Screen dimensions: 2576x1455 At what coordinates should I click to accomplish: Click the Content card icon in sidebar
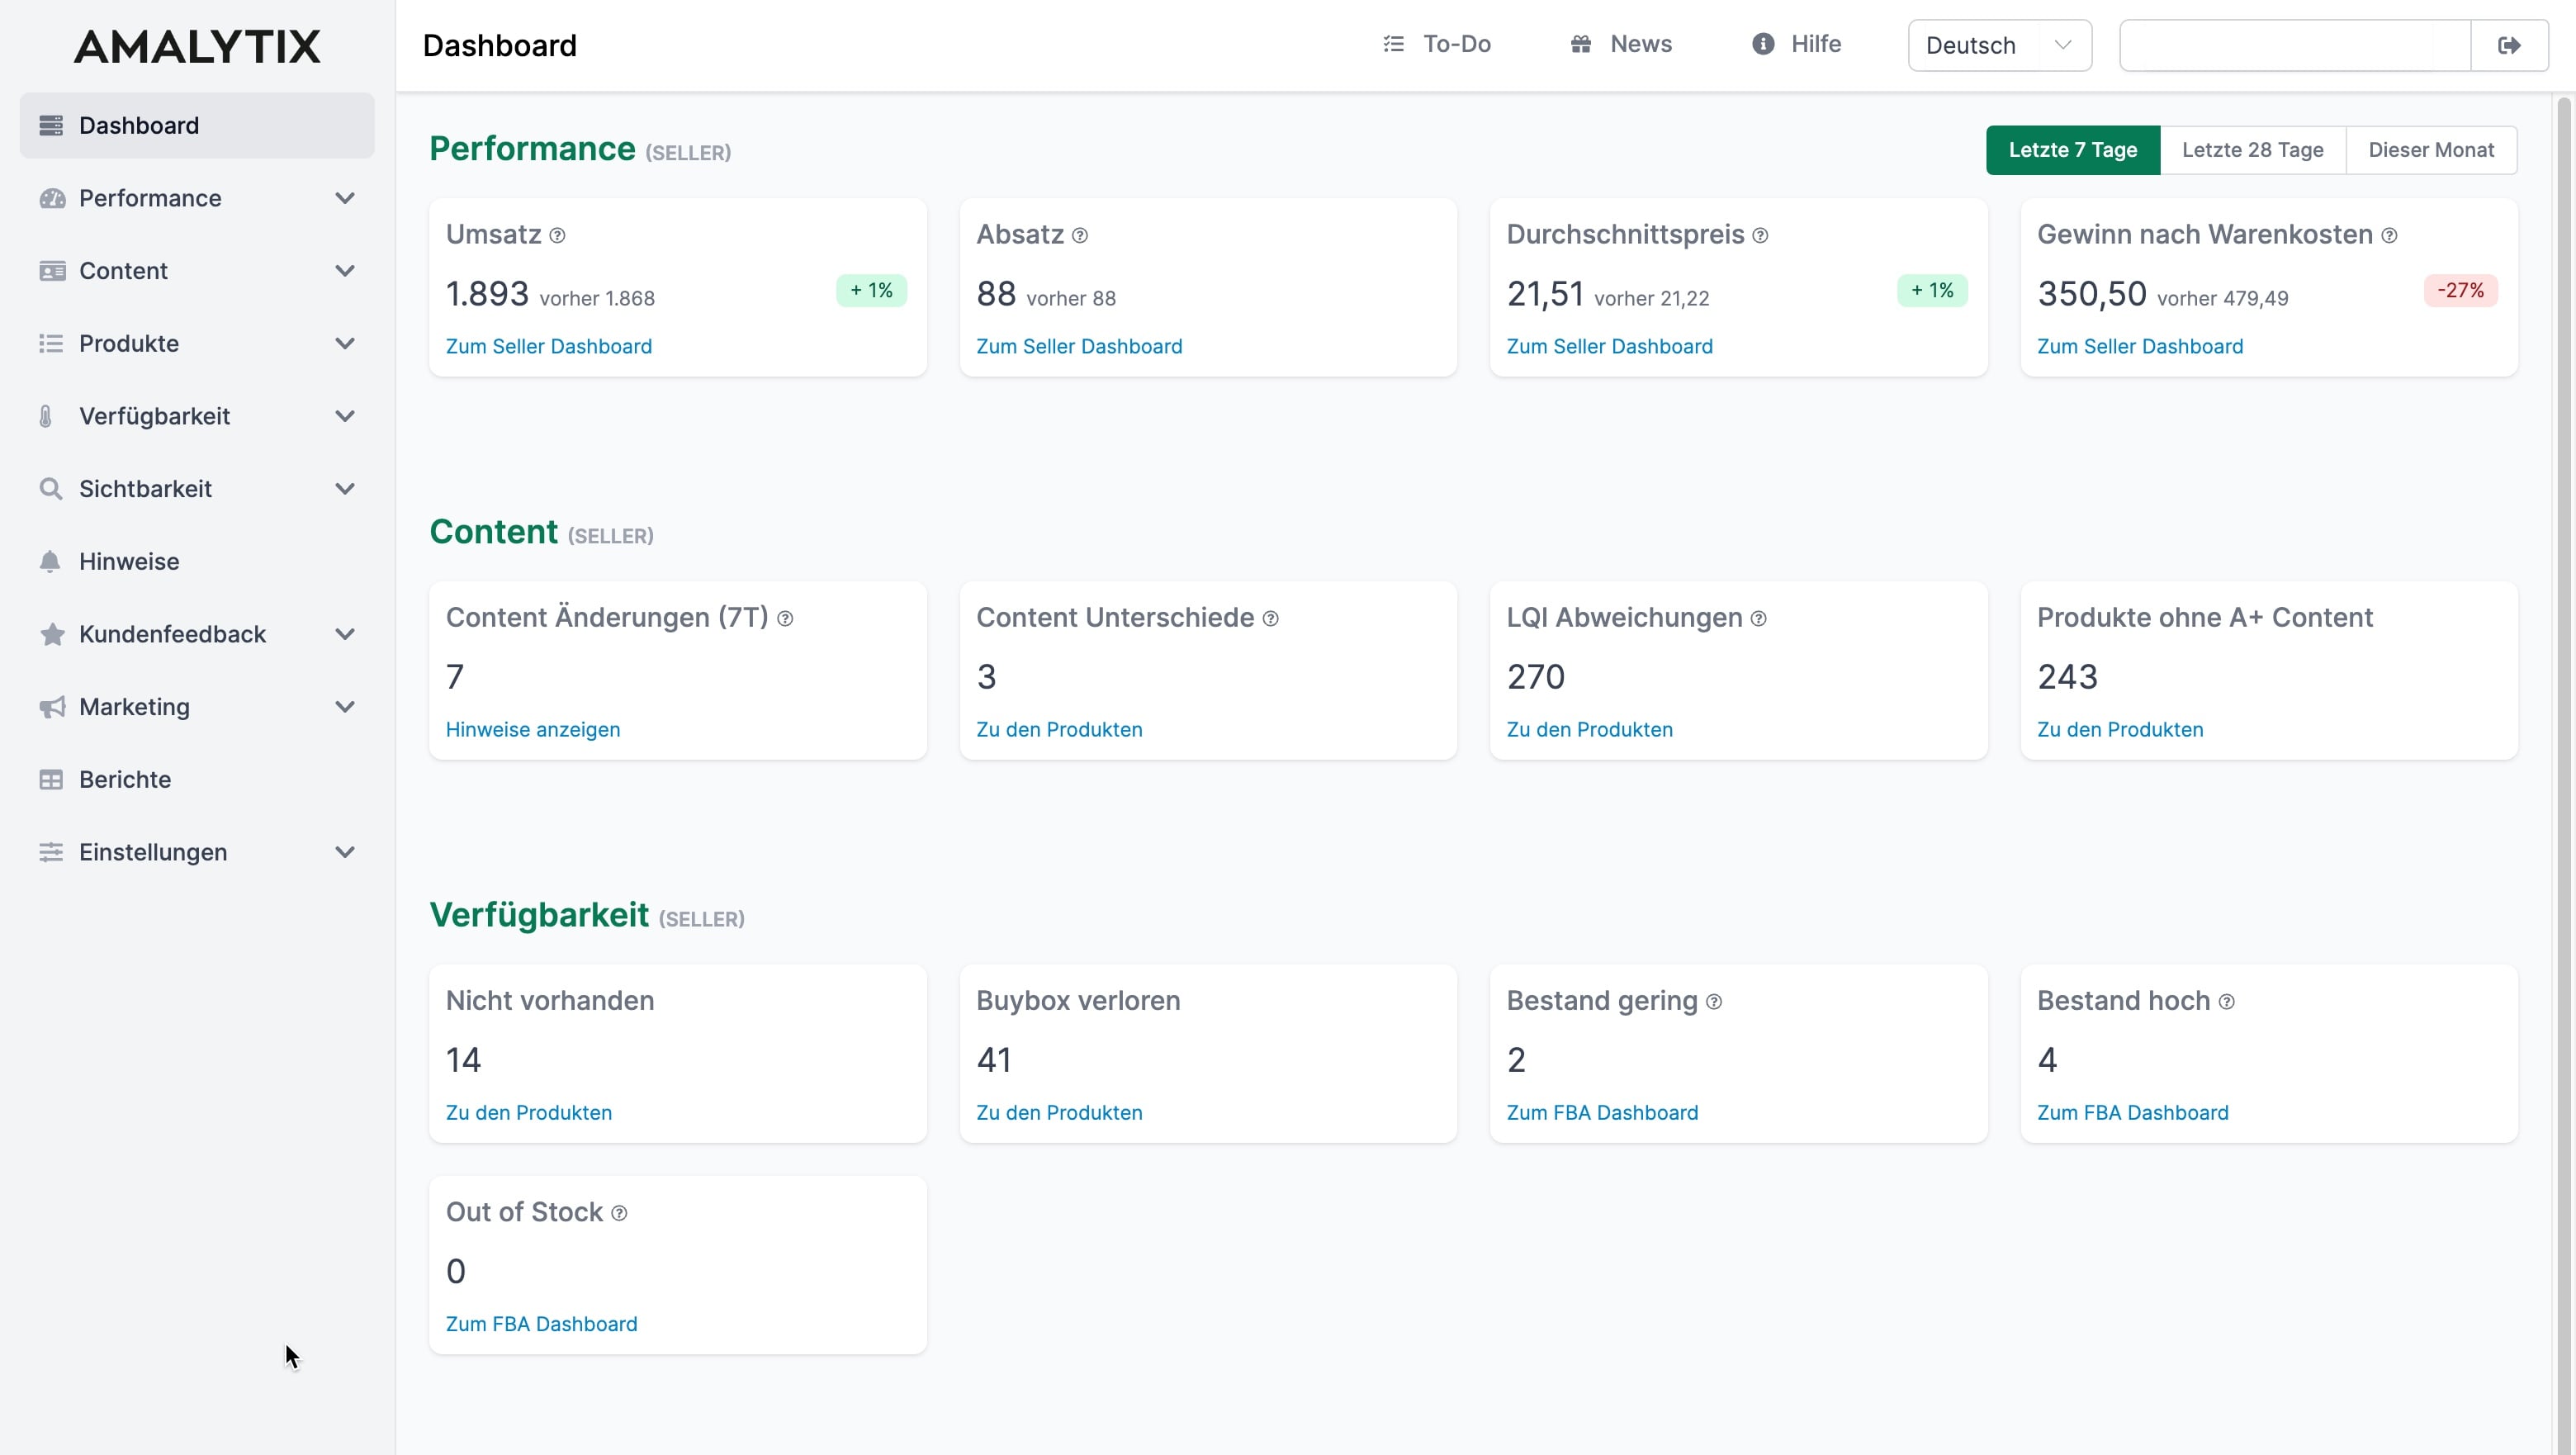point(51,271)
